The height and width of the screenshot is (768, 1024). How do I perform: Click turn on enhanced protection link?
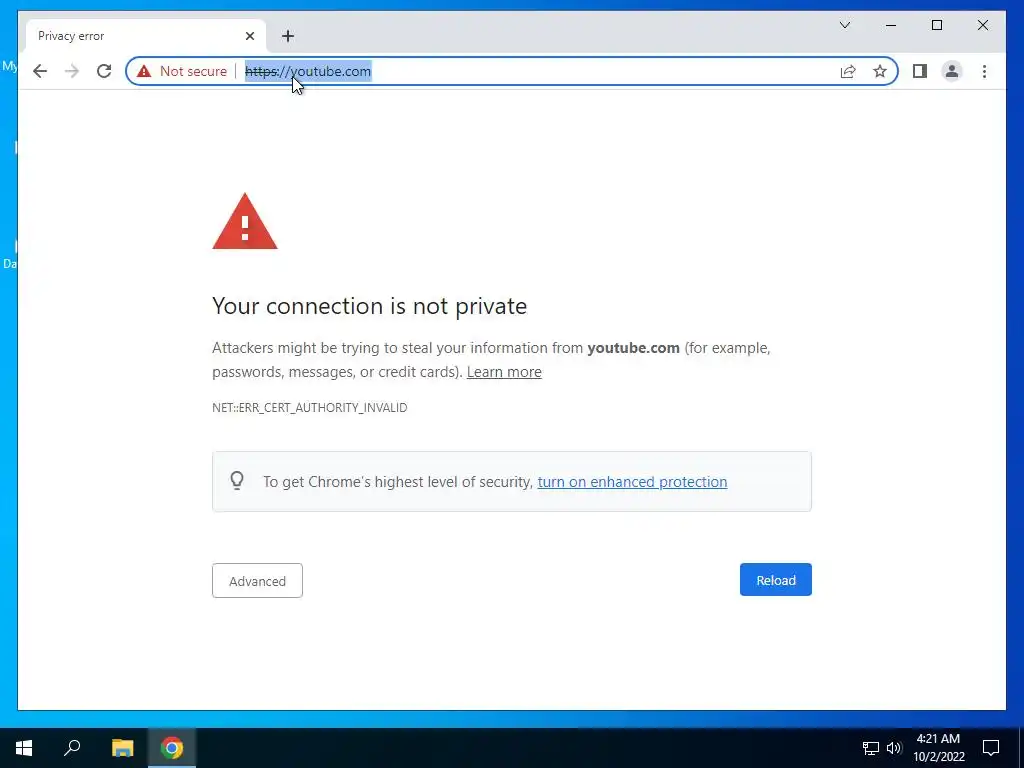click(x=632, y=482)
